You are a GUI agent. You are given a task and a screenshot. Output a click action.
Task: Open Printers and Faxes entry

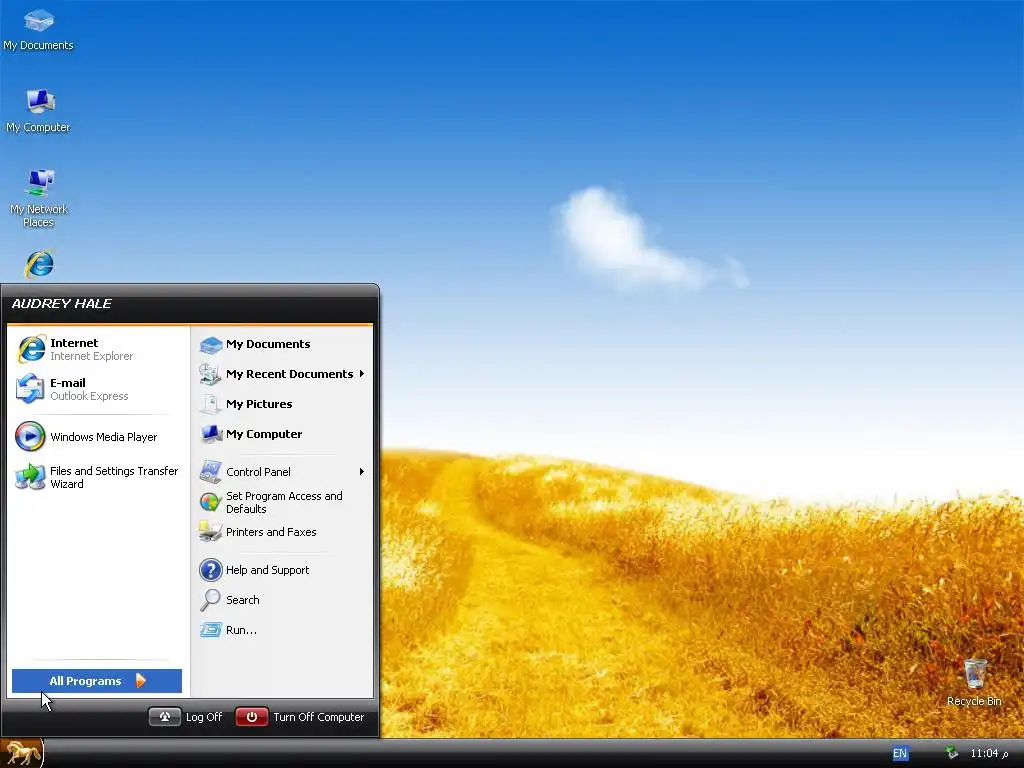tap(282, 532)
